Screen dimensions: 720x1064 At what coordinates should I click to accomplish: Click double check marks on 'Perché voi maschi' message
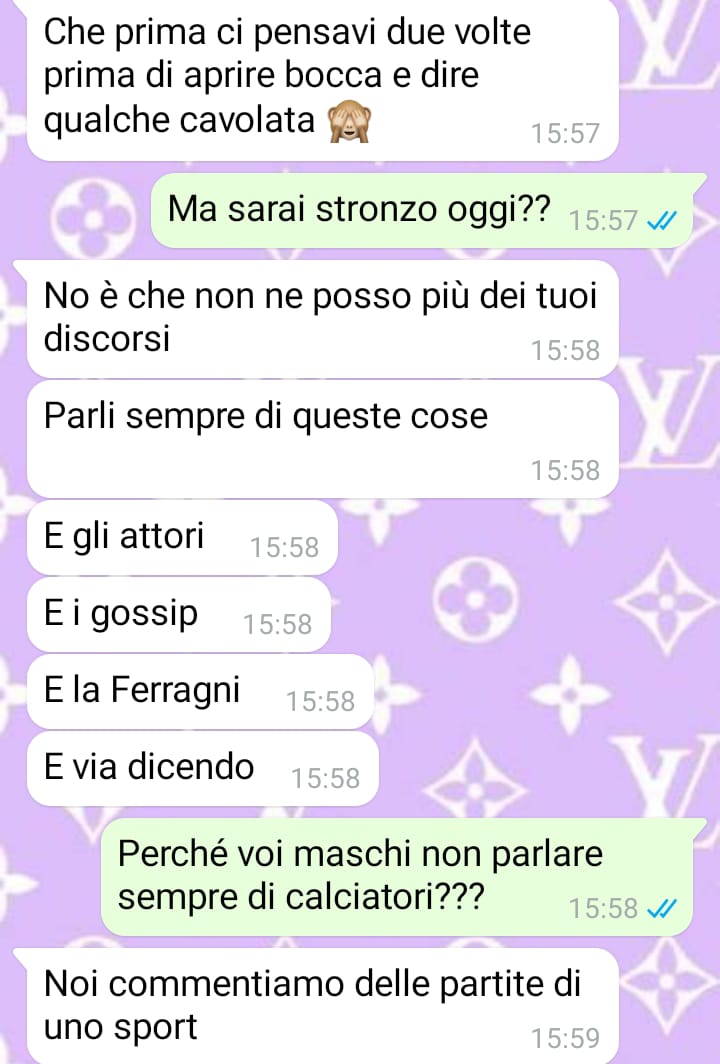tap(662, 909)
